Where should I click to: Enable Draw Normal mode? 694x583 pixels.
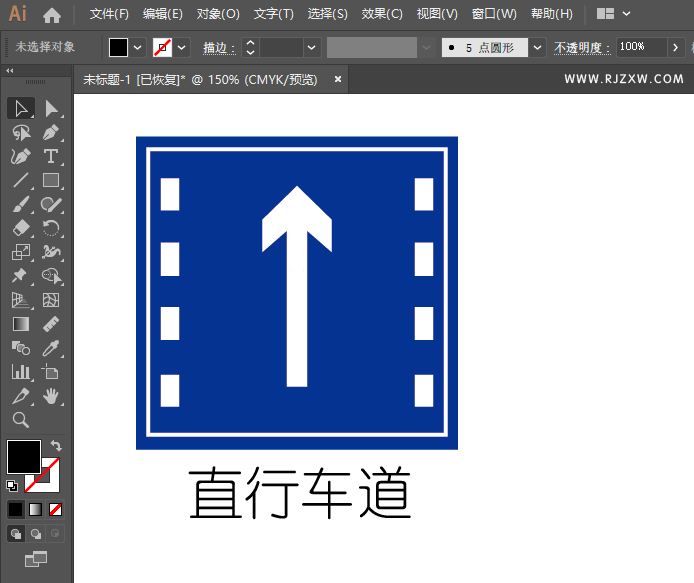[x=16, y=534]
